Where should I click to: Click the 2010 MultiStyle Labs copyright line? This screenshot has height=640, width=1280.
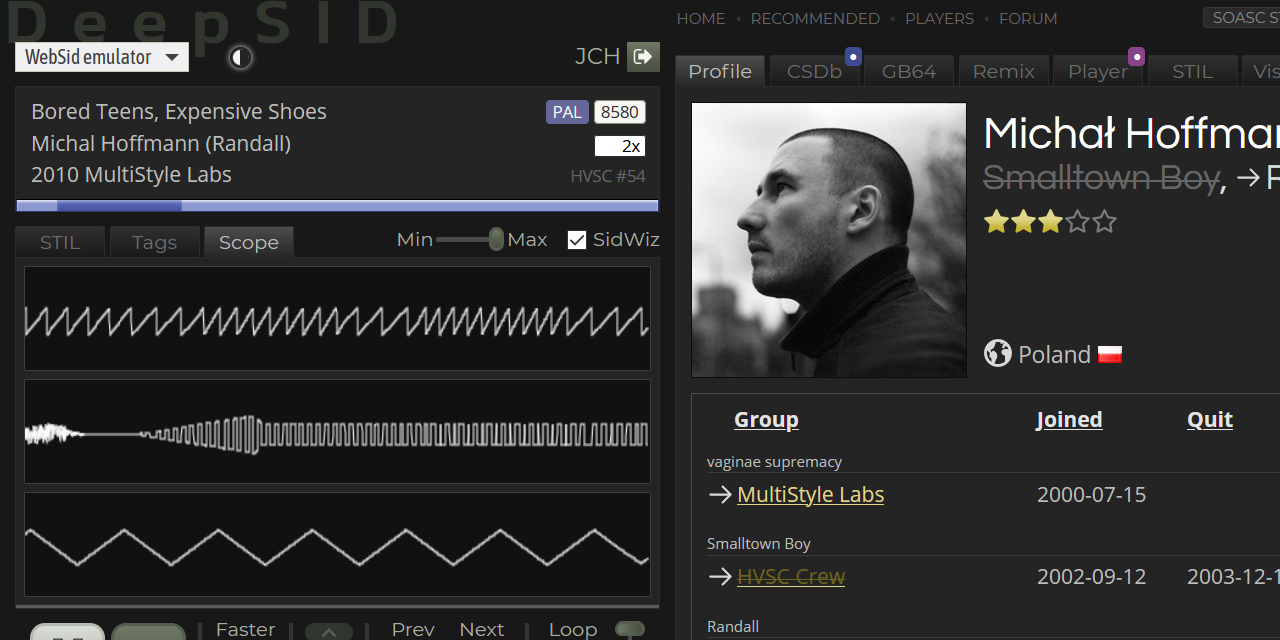131,175
